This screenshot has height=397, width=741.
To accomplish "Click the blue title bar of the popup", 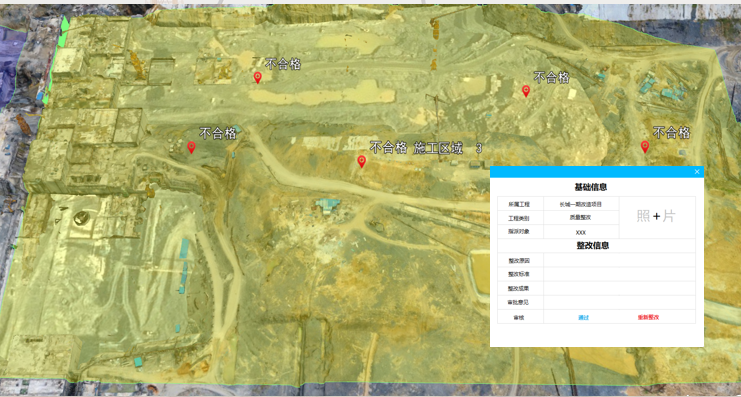I will 591,172.
